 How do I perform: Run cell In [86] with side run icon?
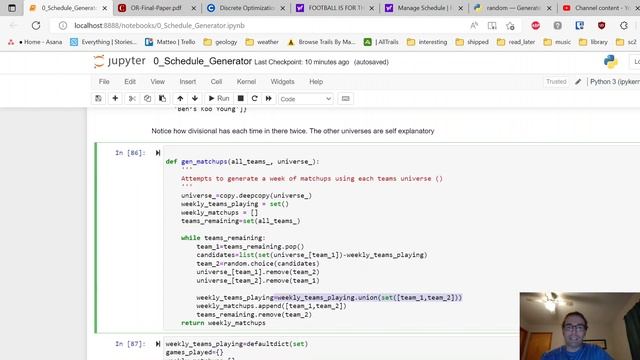tap(158, 153)
